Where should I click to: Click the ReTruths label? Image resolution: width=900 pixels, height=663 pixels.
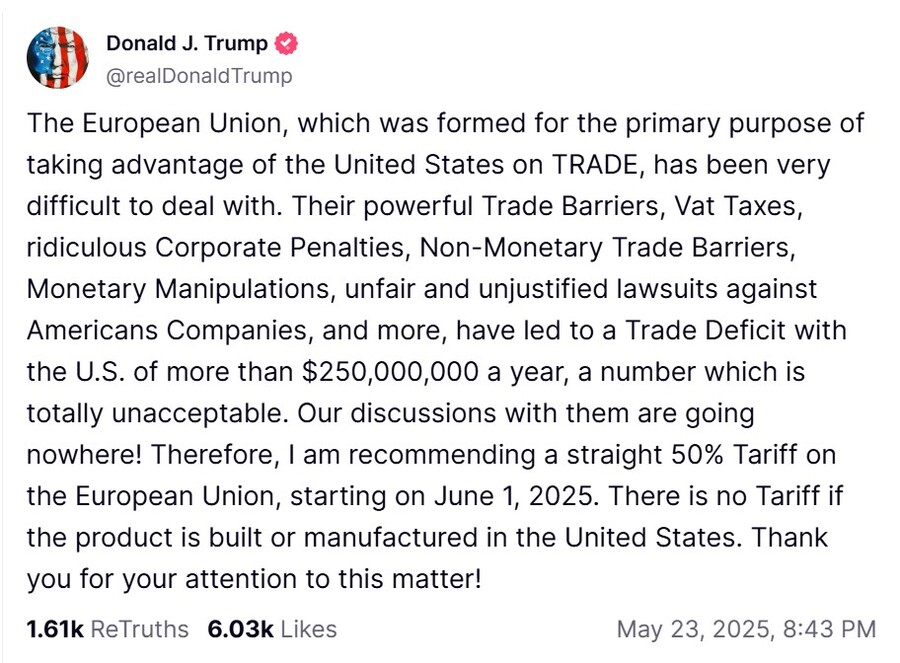pos(139,630)
